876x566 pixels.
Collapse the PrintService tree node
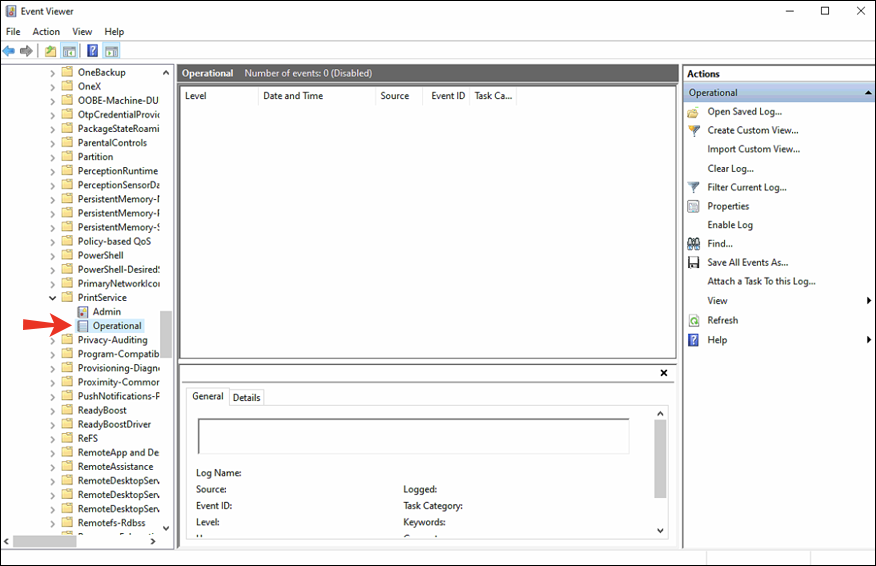(x=53, y=298)
